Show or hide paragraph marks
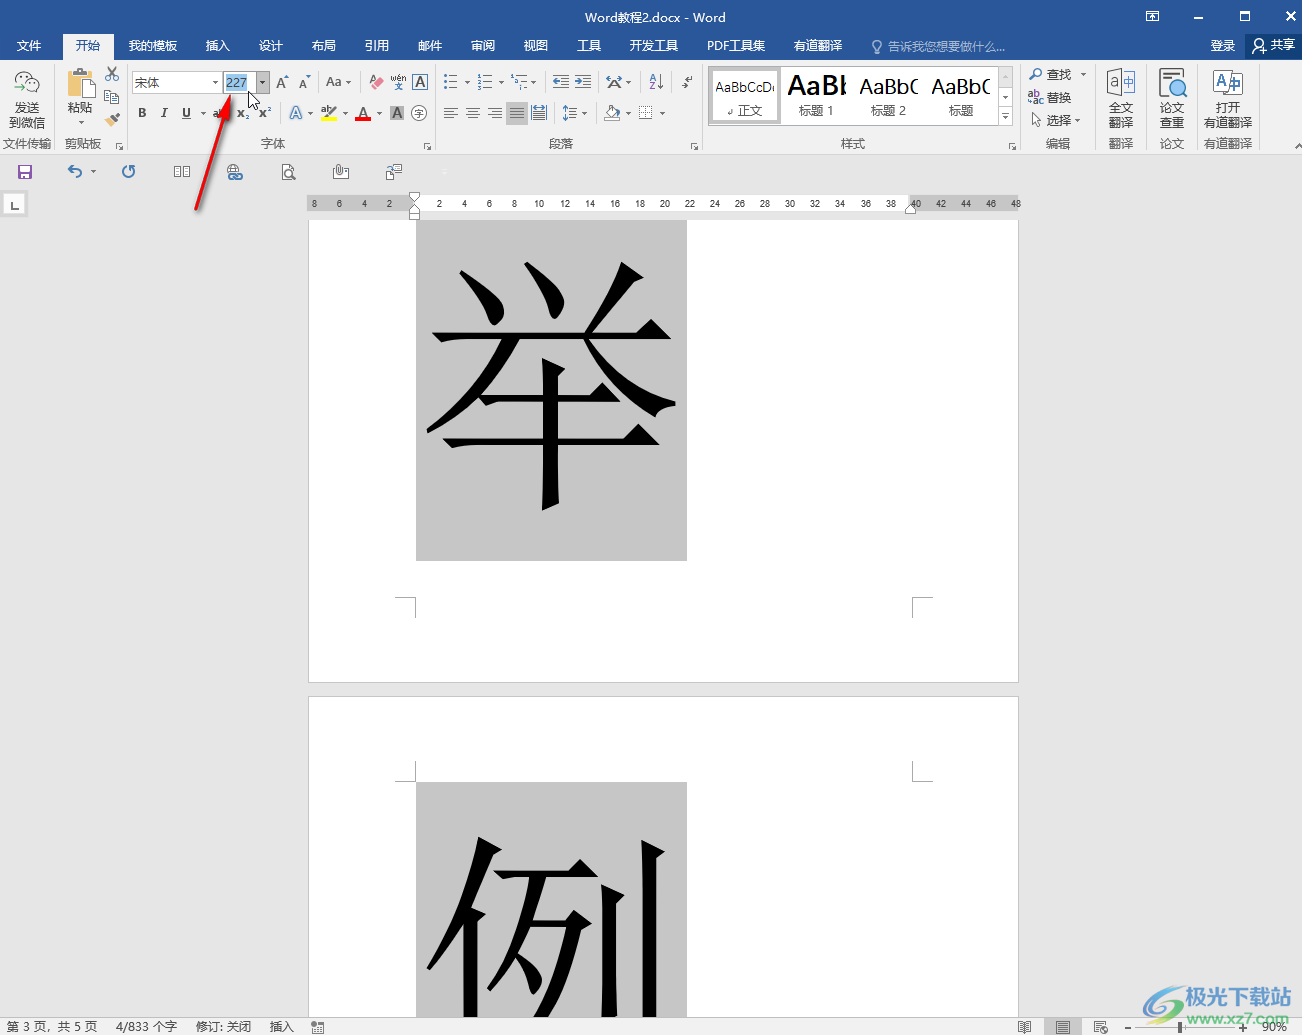The height and width of the screenshot is (1035, 1302). tap(687, 82)
